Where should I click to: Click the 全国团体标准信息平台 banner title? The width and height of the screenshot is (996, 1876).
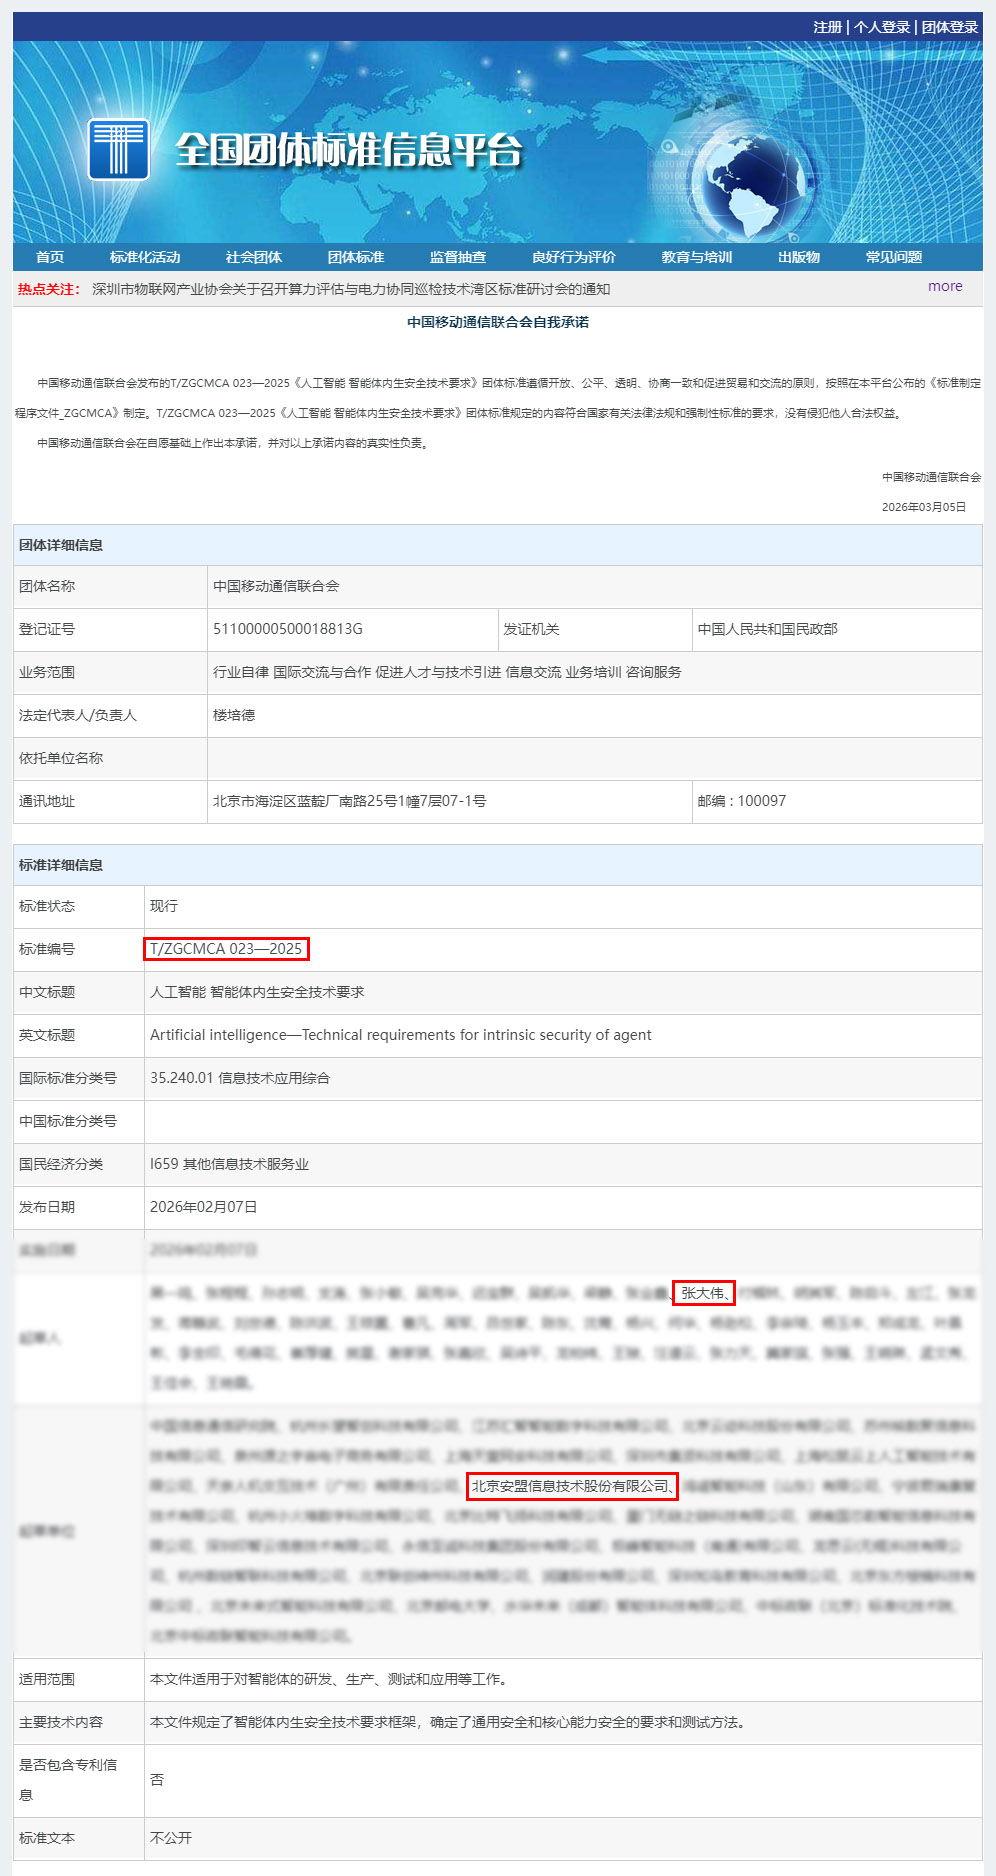[x=349, y=150]
